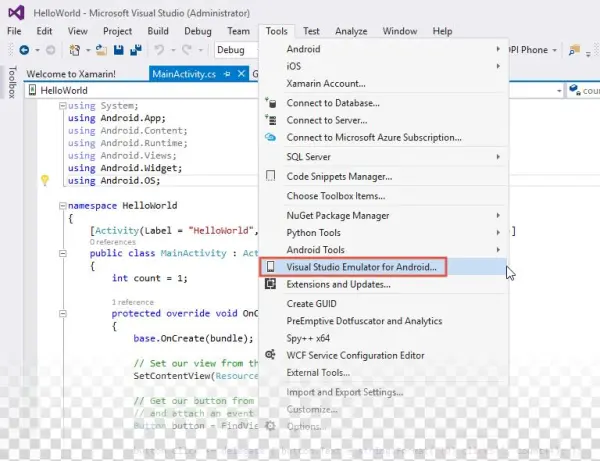
Task: Expand Python Tools submenu
Action: 384,233
